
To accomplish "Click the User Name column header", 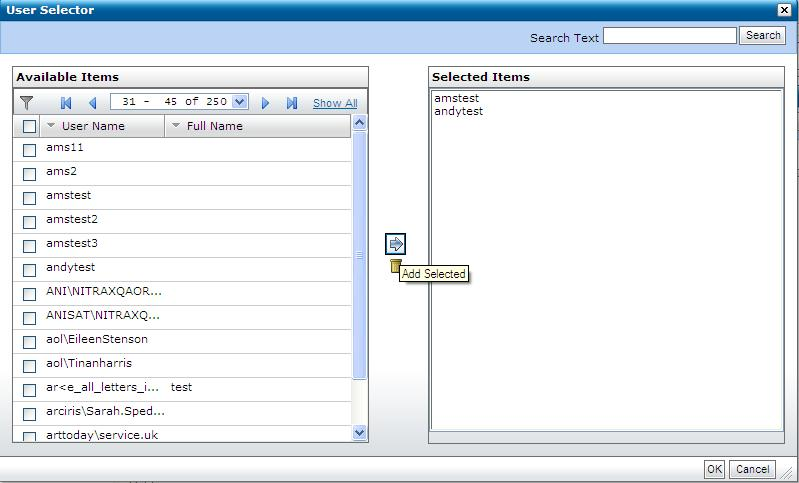I will (x=102, y=126).
